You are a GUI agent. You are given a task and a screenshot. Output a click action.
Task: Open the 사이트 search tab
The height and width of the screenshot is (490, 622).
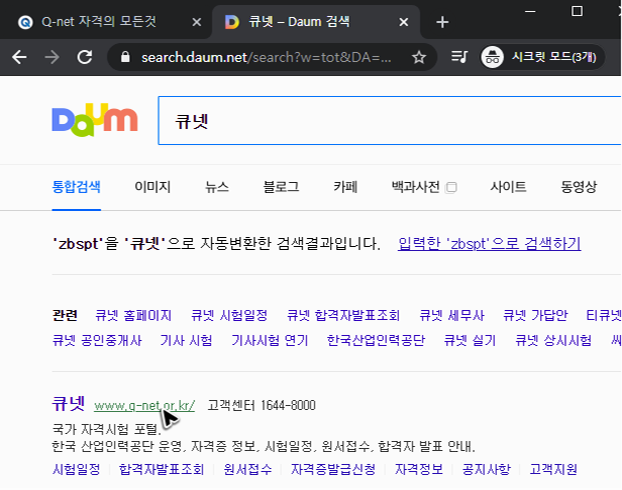(508, 186)
